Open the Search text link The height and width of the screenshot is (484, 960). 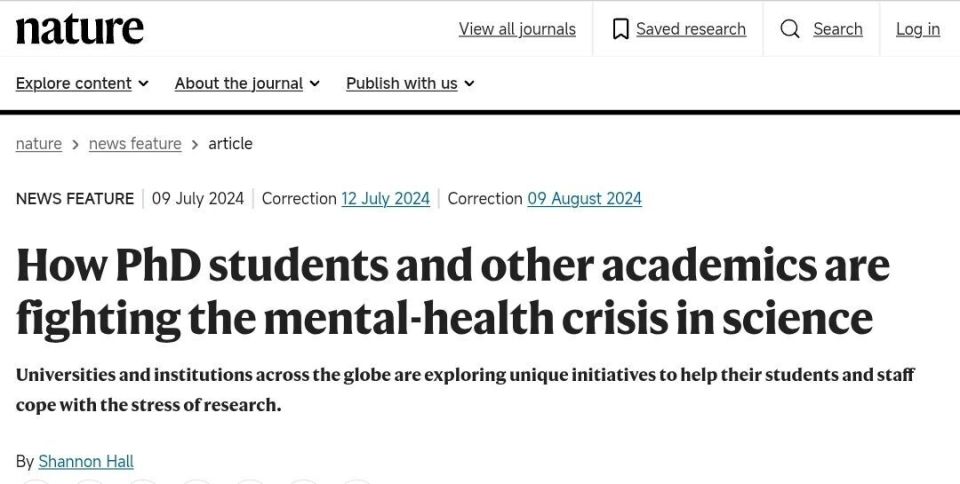coord(838,29)
